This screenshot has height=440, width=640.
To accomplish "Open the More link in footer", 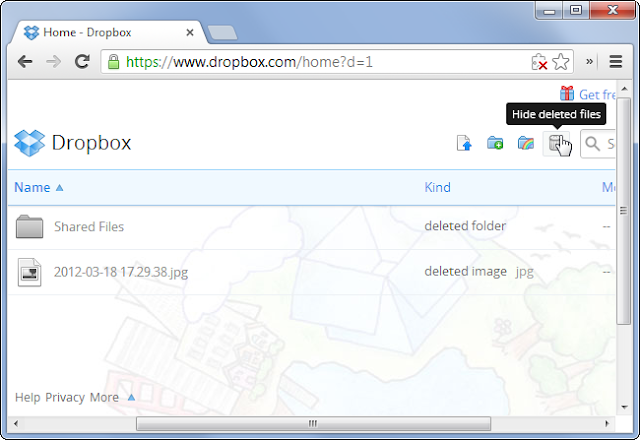I will 104,398.
